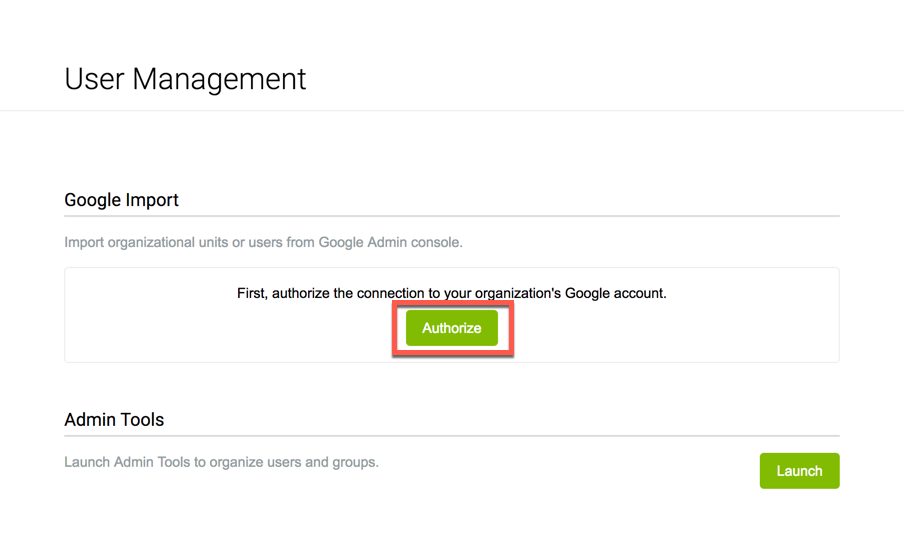Launch Admin Tools with the Launch button
Viewport: 904px width, 553px height.
799,471
